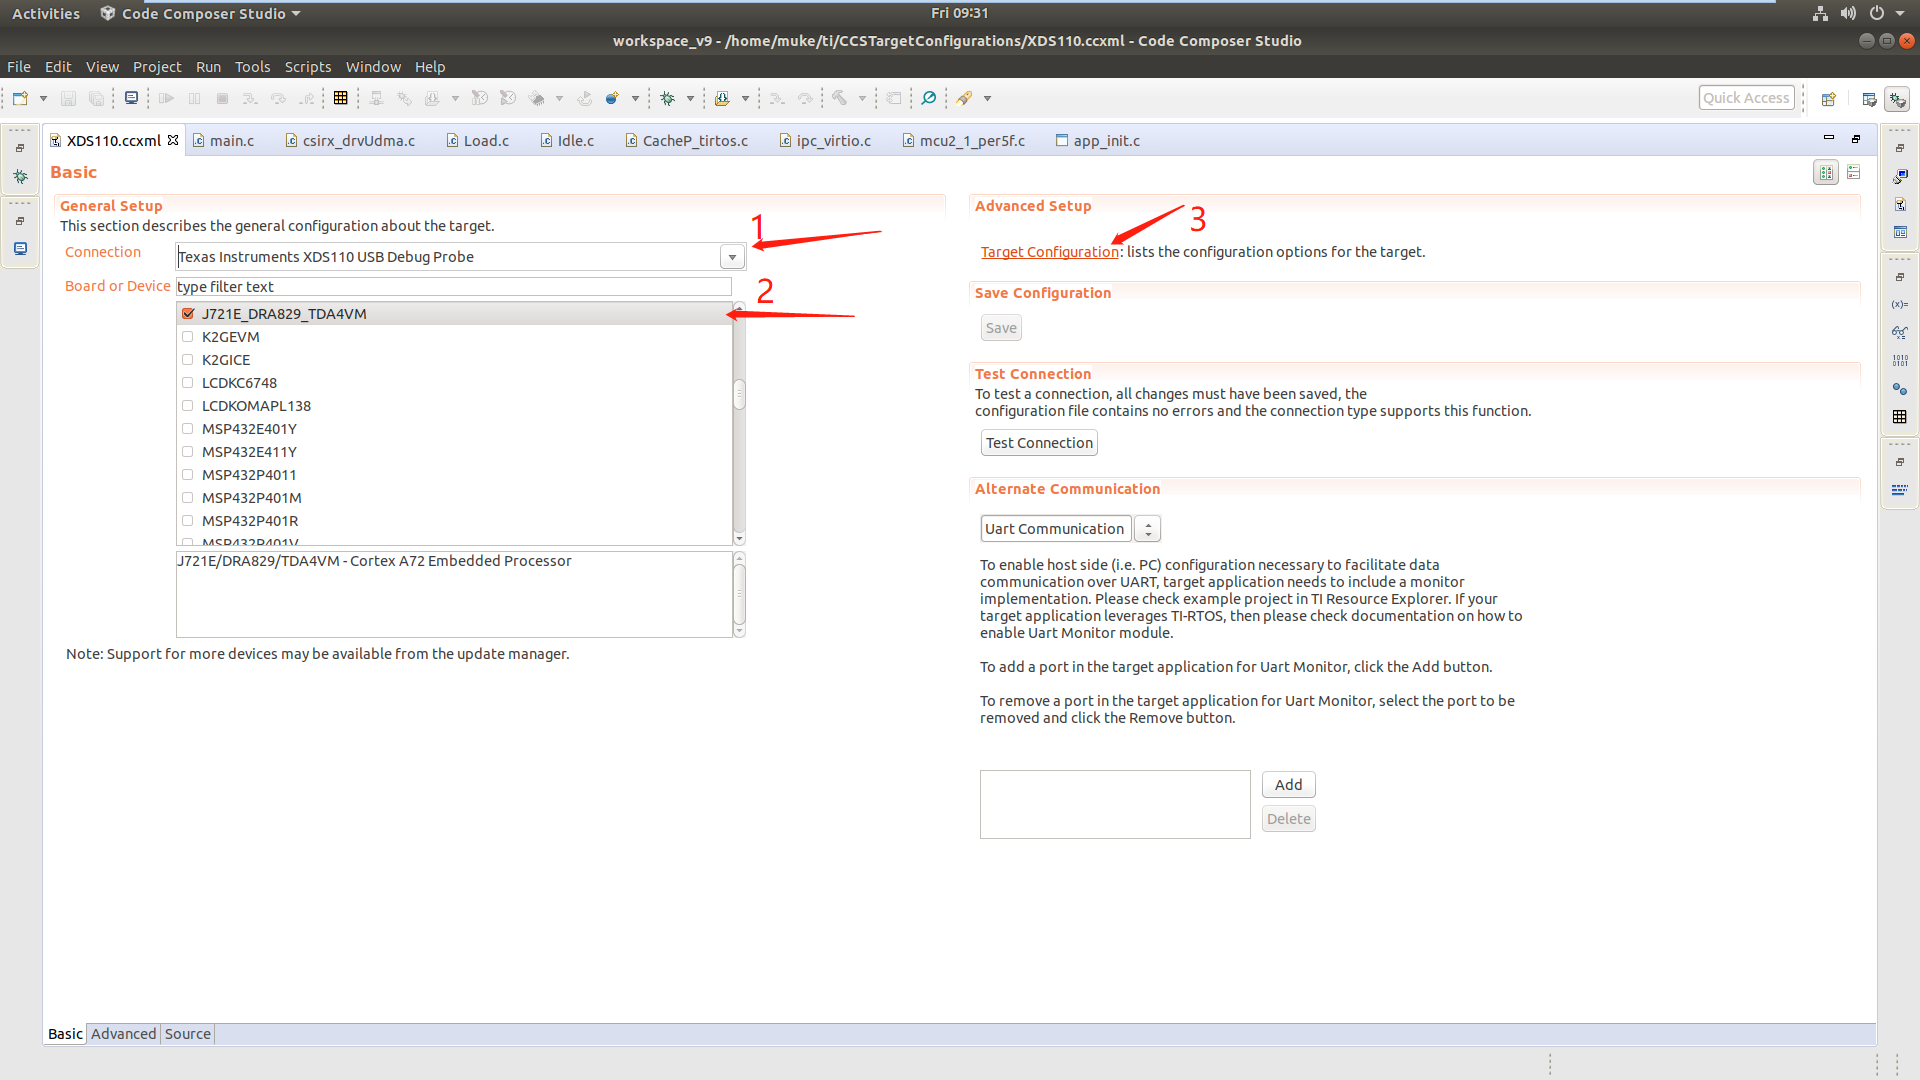This screenshot has width=1920, height=1080.
Task: Open the Code Composer Studio app menu
Action: [x=201, y=13]
